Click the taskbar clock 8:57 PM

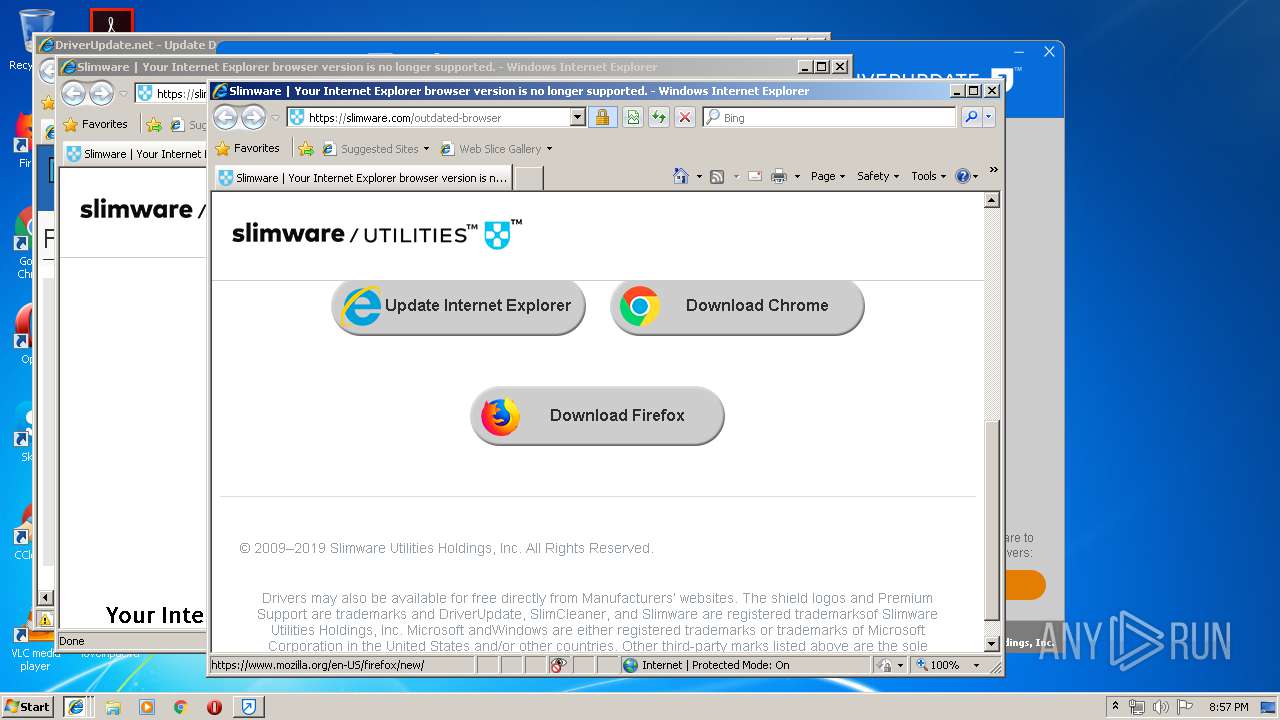tap(1228, 707)
